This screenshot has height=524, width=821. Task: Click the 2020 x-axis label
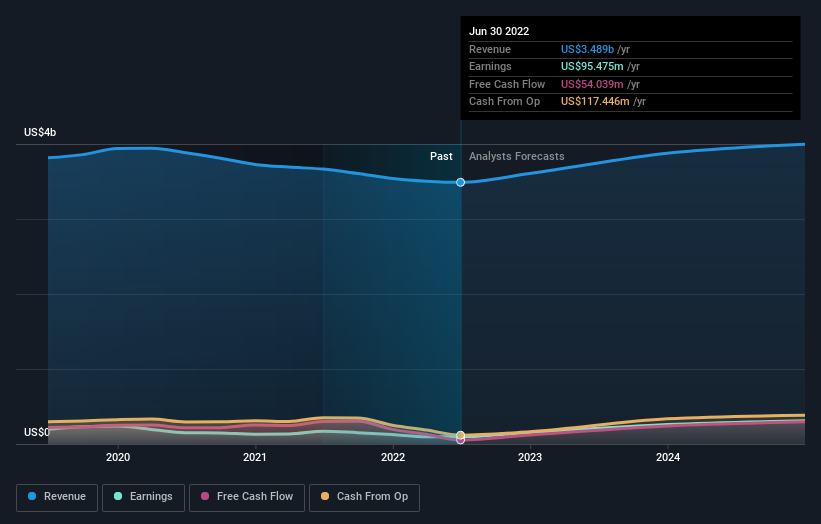tap(118, 457)
